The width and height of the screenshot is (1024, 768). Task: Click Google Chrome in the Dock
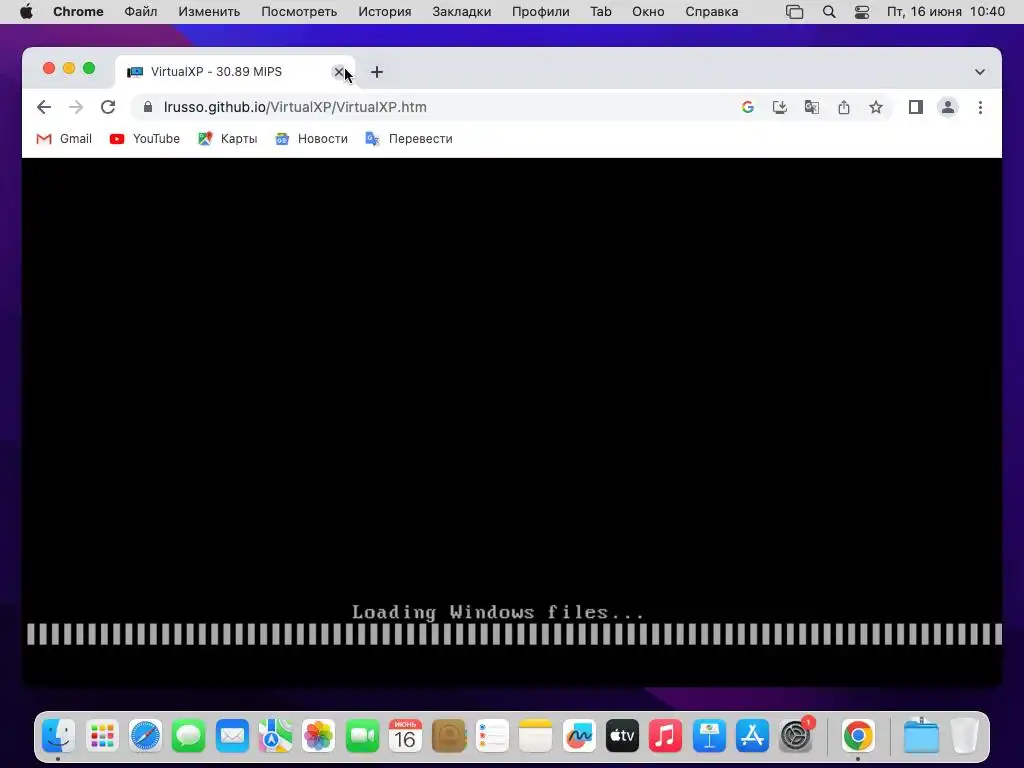click(858, 736)
